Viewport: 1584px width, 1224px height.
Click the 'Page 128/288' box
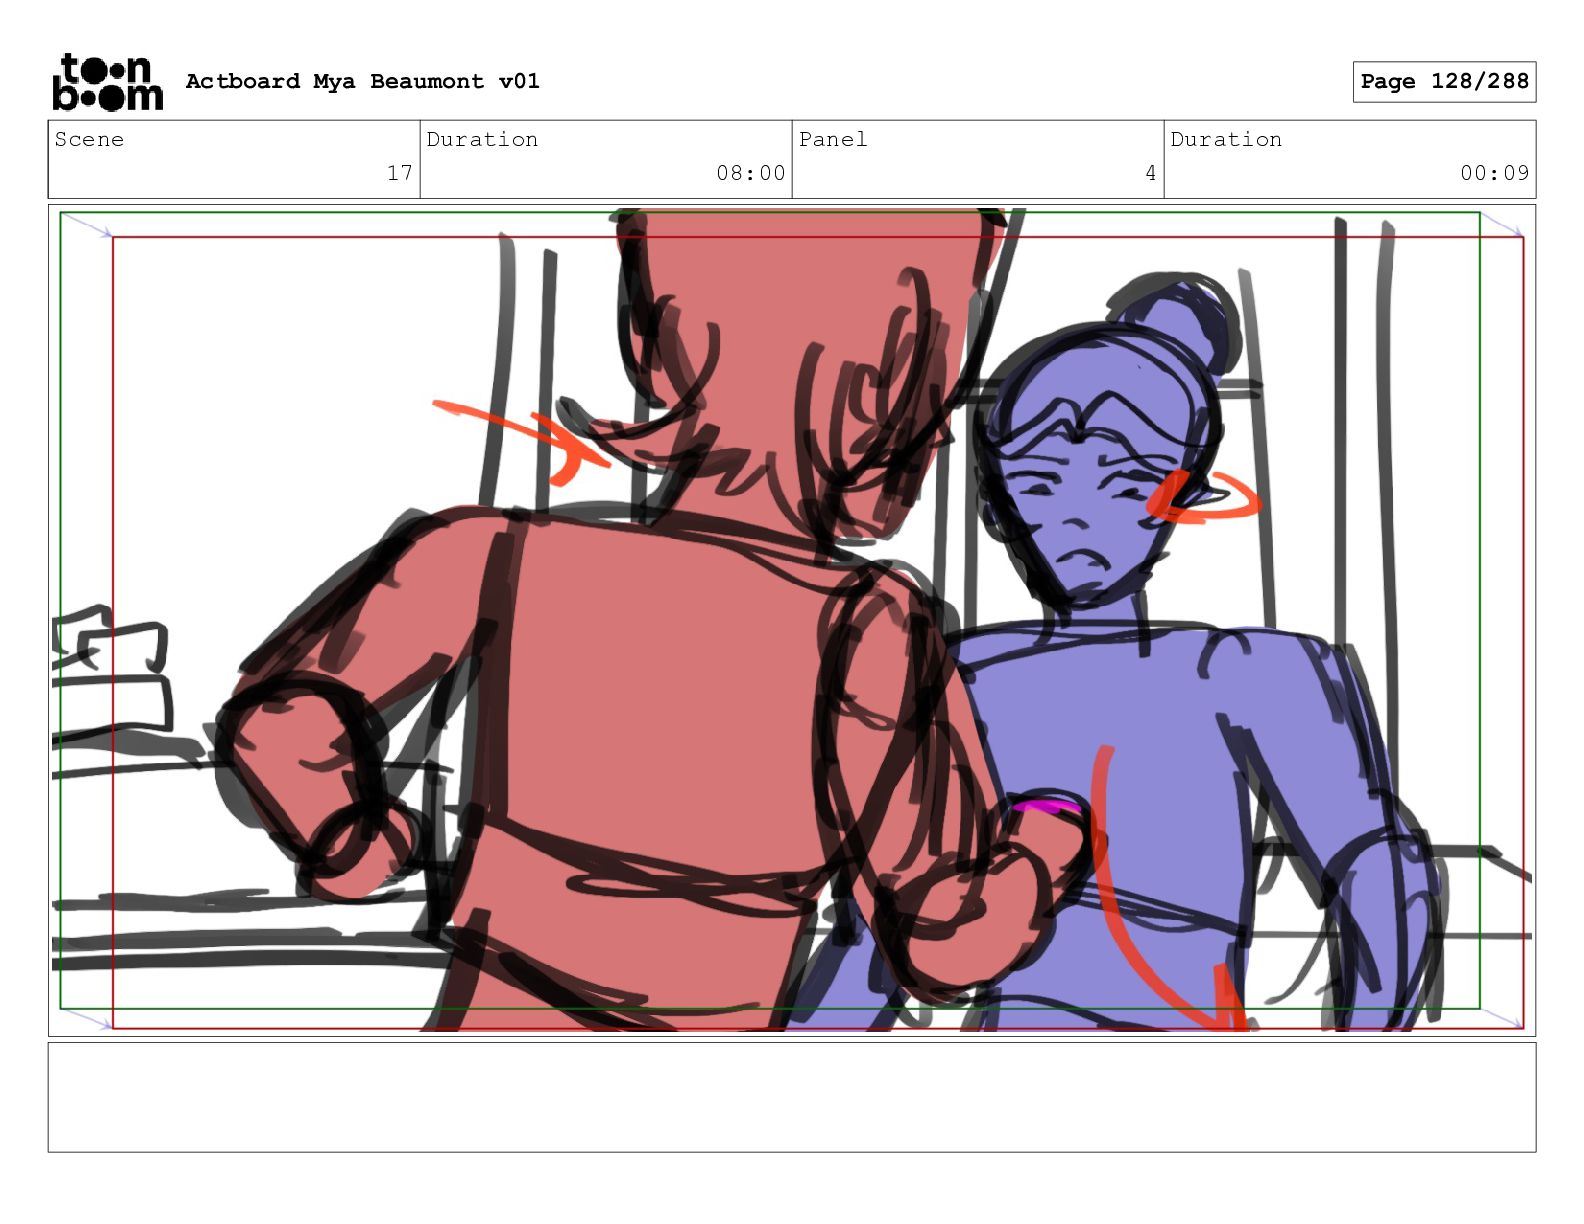pyautogui.click(x=1444, y=82)
